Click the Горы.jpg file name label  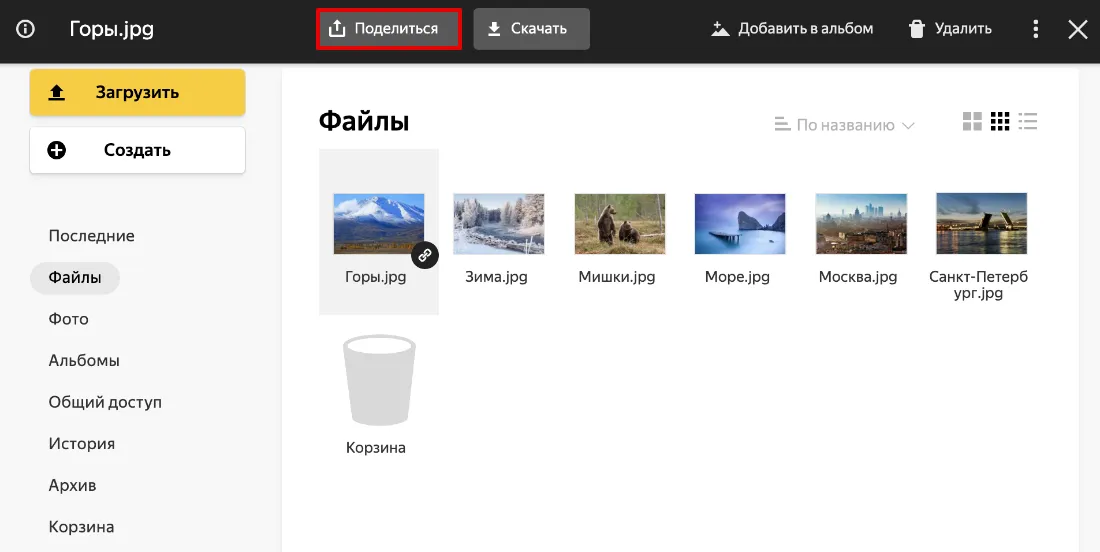coord(375,277)
